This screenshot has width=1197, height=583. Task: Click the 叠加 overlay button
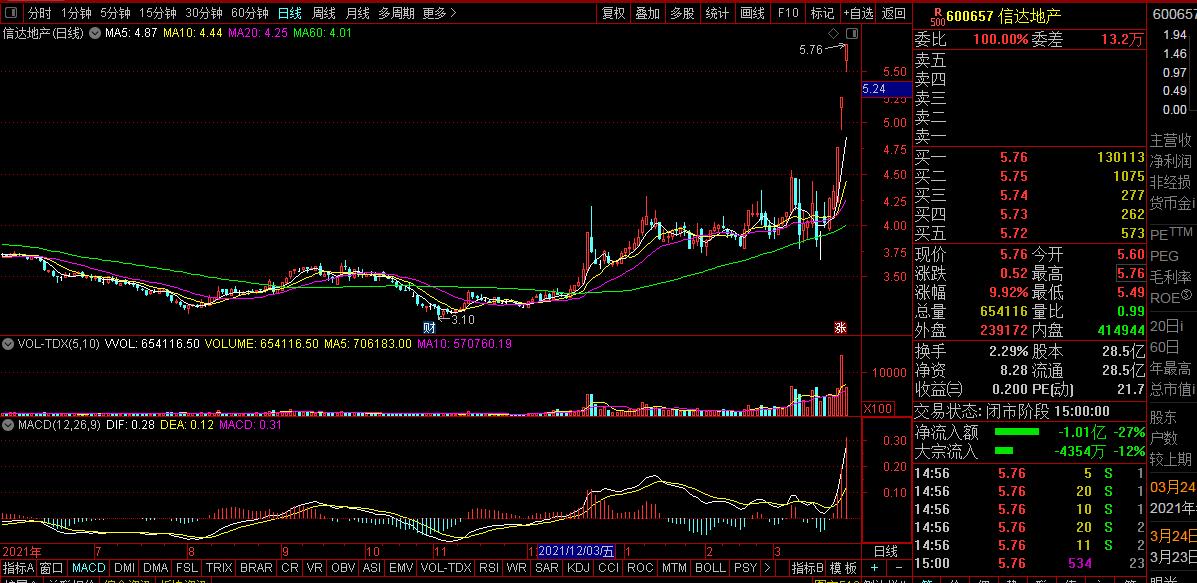(x=648, y=13)
